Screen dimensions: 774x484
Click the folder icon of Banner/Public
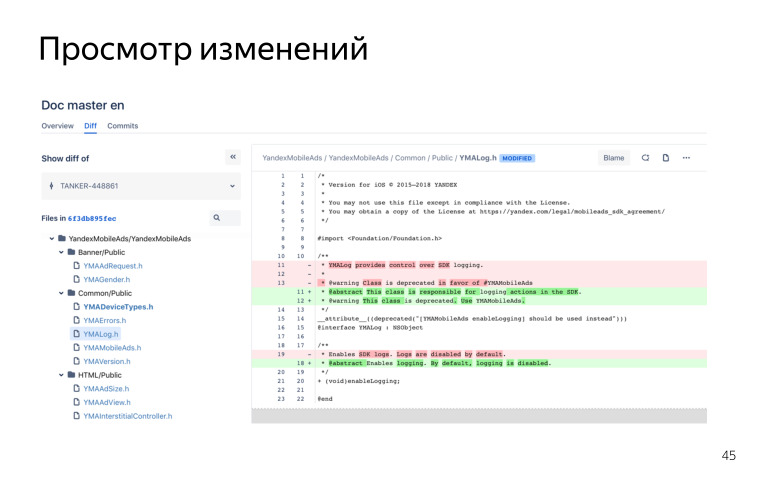pyautogui.click(x=71, y=252)
